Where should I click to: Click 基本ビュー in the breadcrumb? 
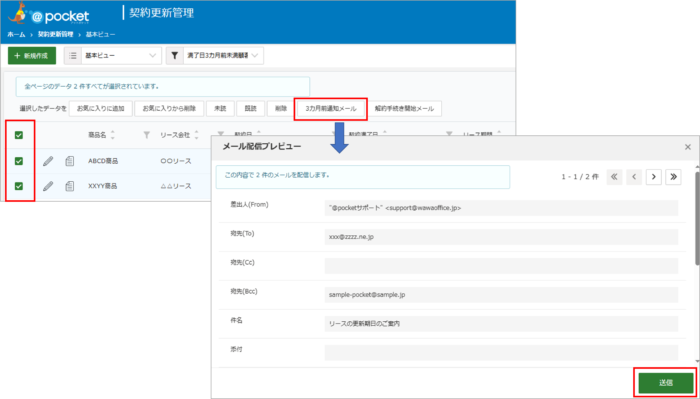coord(100,34)
